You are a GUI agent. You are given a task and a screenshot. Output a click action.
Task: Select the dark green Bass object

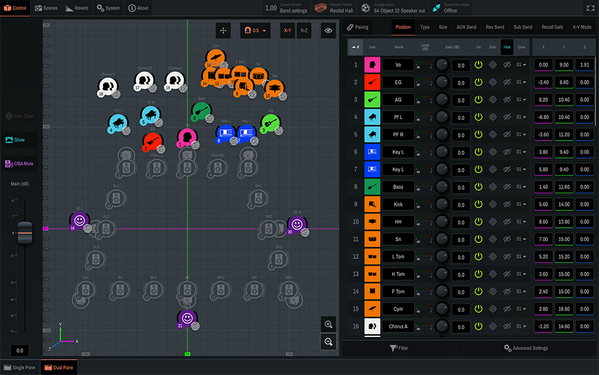point(201,111)
